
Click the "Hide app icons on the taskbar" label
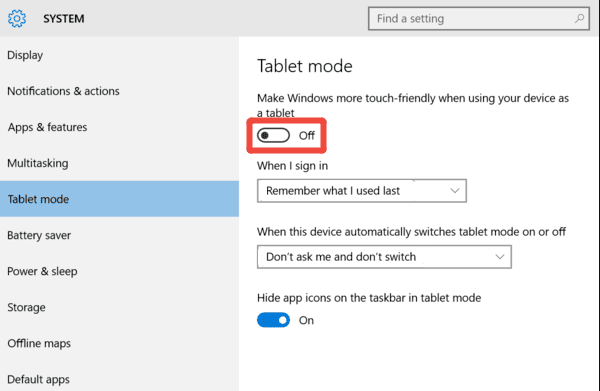click(x=369, y=298)
